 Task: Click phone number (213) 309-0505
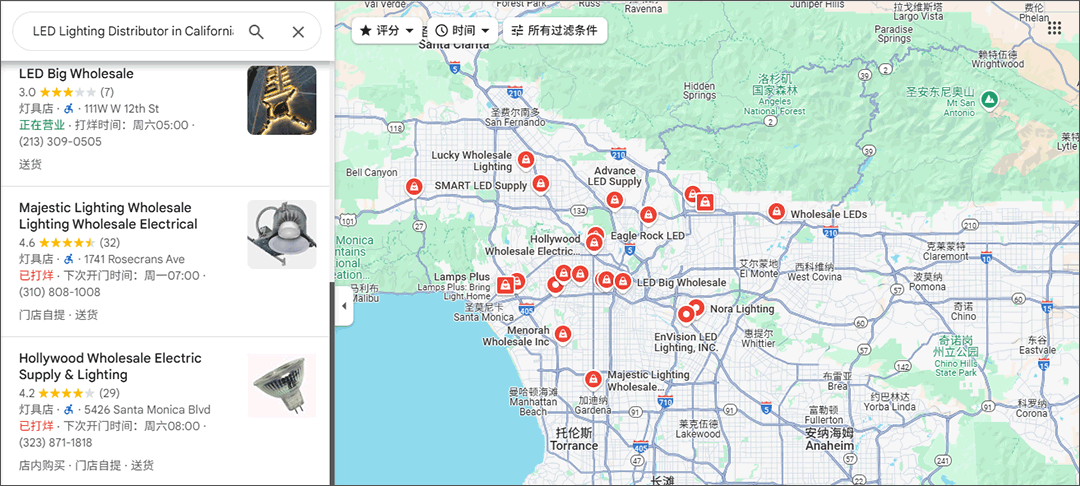(60, 142)
